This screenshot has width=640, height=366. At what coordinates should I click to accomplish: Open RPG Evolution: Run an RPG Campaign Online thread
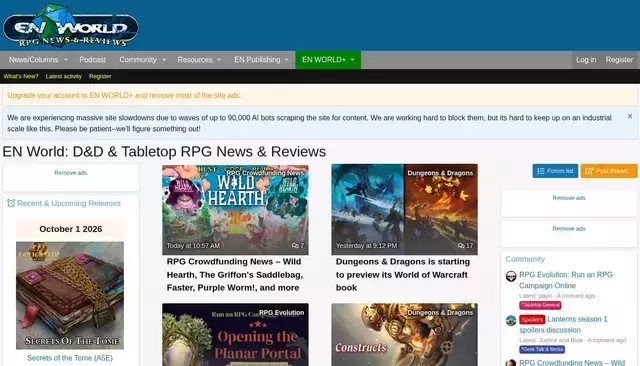(566, 280)
